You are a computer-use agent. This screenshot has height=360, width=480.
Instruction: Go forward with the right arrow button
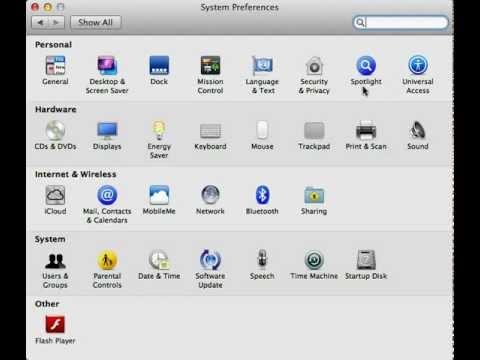point(56,22)
